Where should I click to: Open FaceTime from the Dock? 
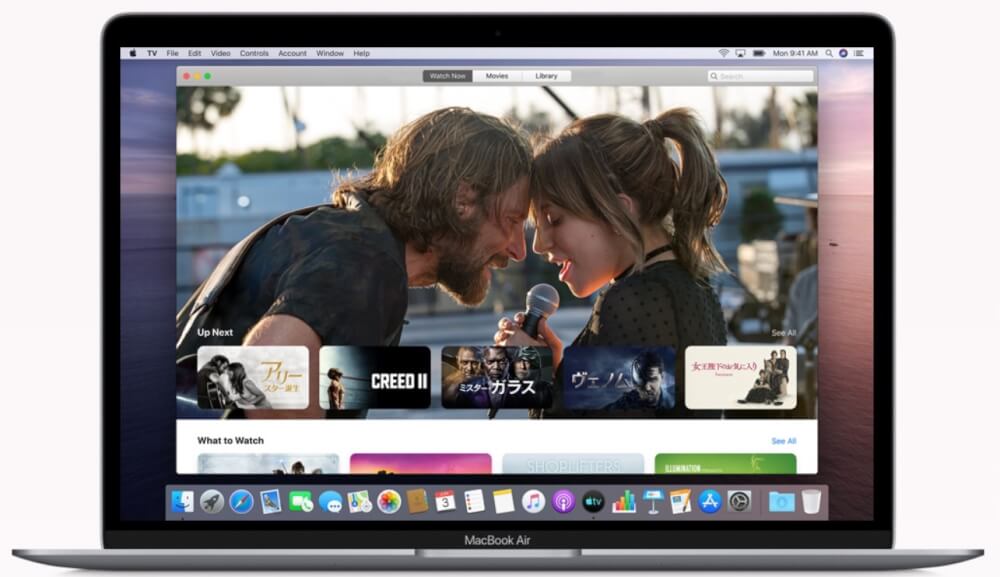tap(300, 502)
